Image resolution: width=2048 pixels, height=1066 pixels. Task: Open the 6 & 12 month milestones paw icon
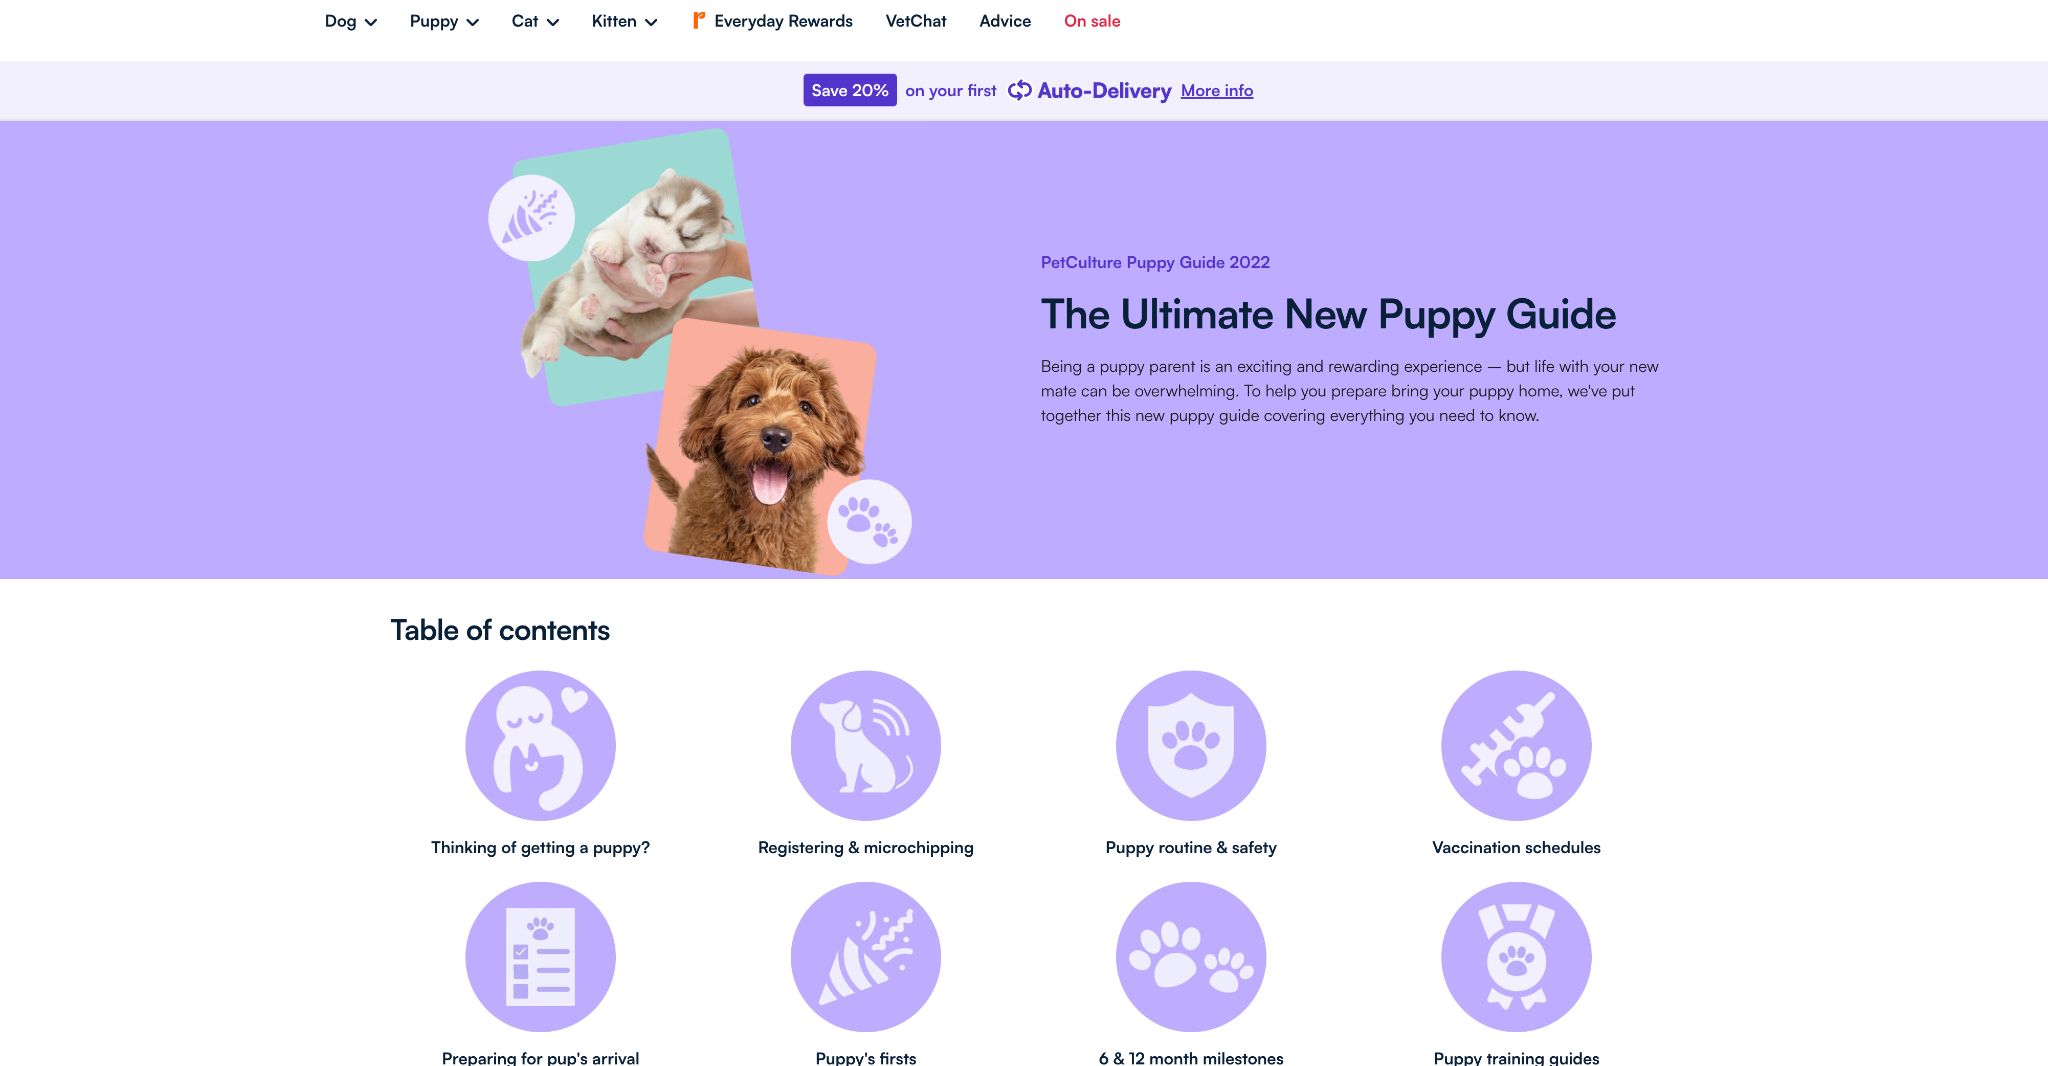[1191, 957]
